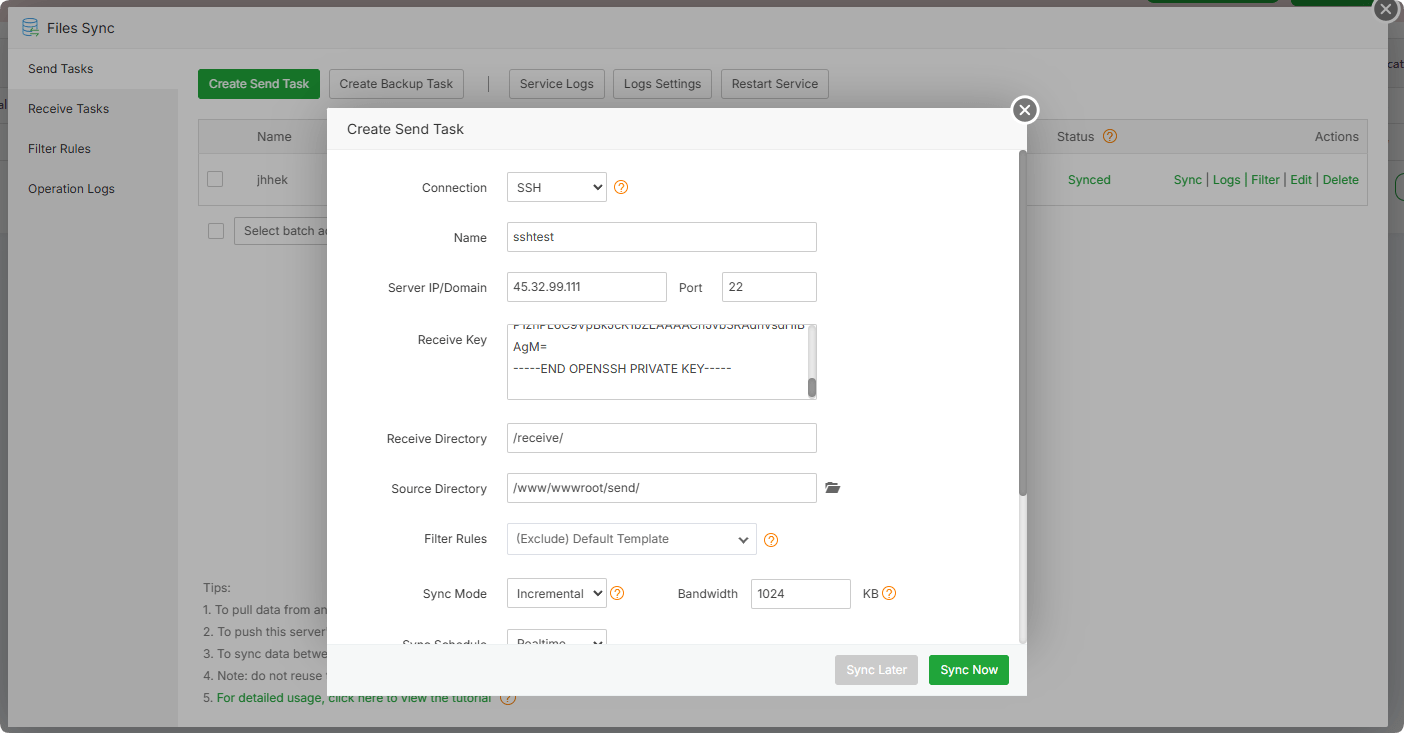Open the Connection SSH dropdown
Screen dimensions: 1404x733
[557, 187]
